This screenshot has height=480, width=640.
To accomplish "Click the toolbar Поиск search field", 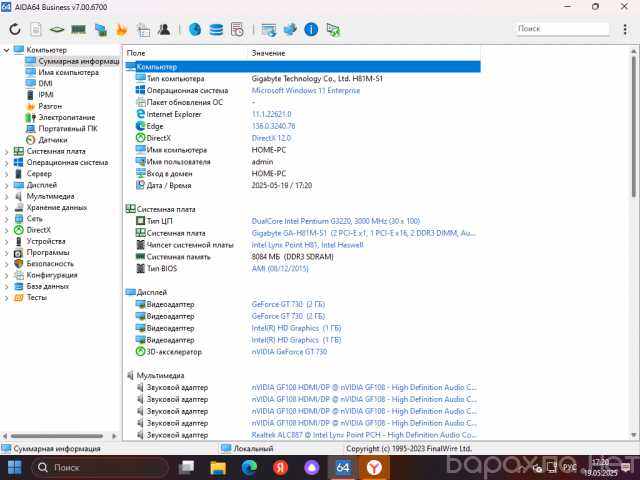I will click(562, 29).
